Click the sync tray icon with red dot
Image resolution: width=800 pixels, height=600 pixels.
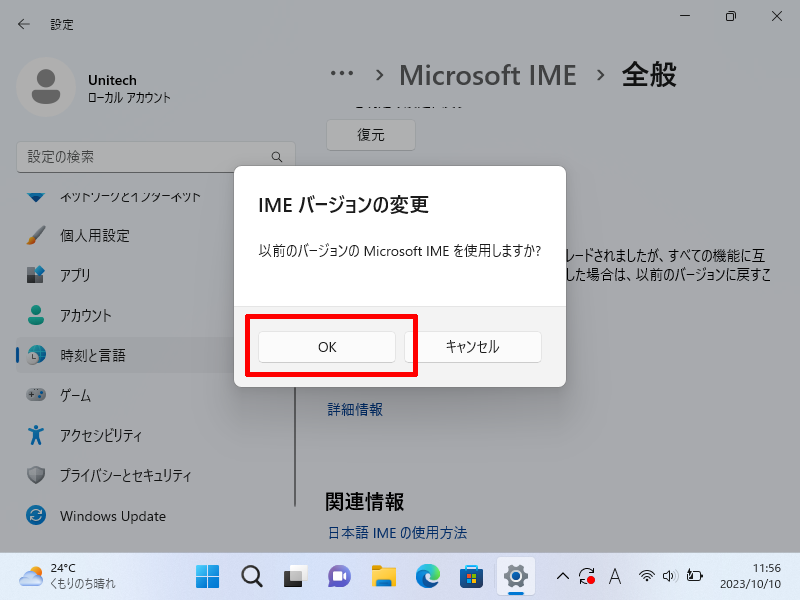(587, 577)
